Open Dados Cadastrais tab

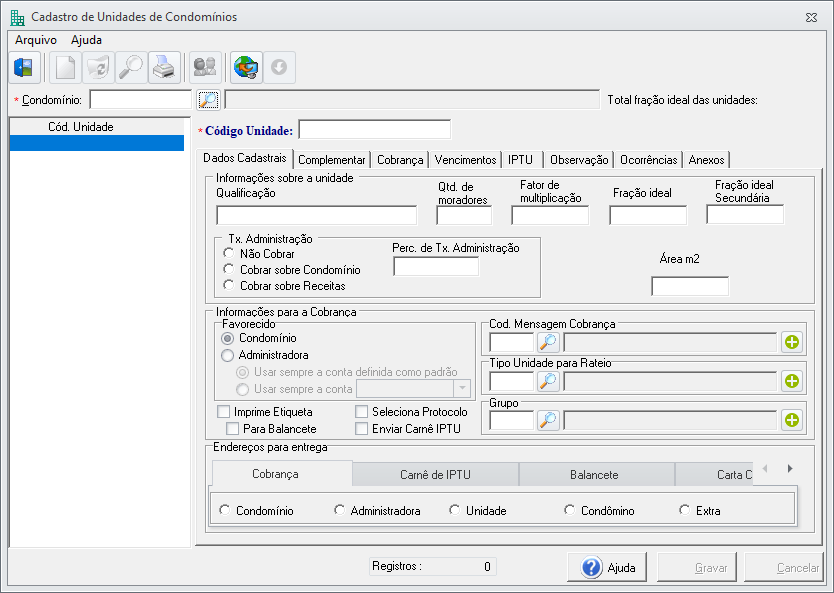click(x=245, y=158)
